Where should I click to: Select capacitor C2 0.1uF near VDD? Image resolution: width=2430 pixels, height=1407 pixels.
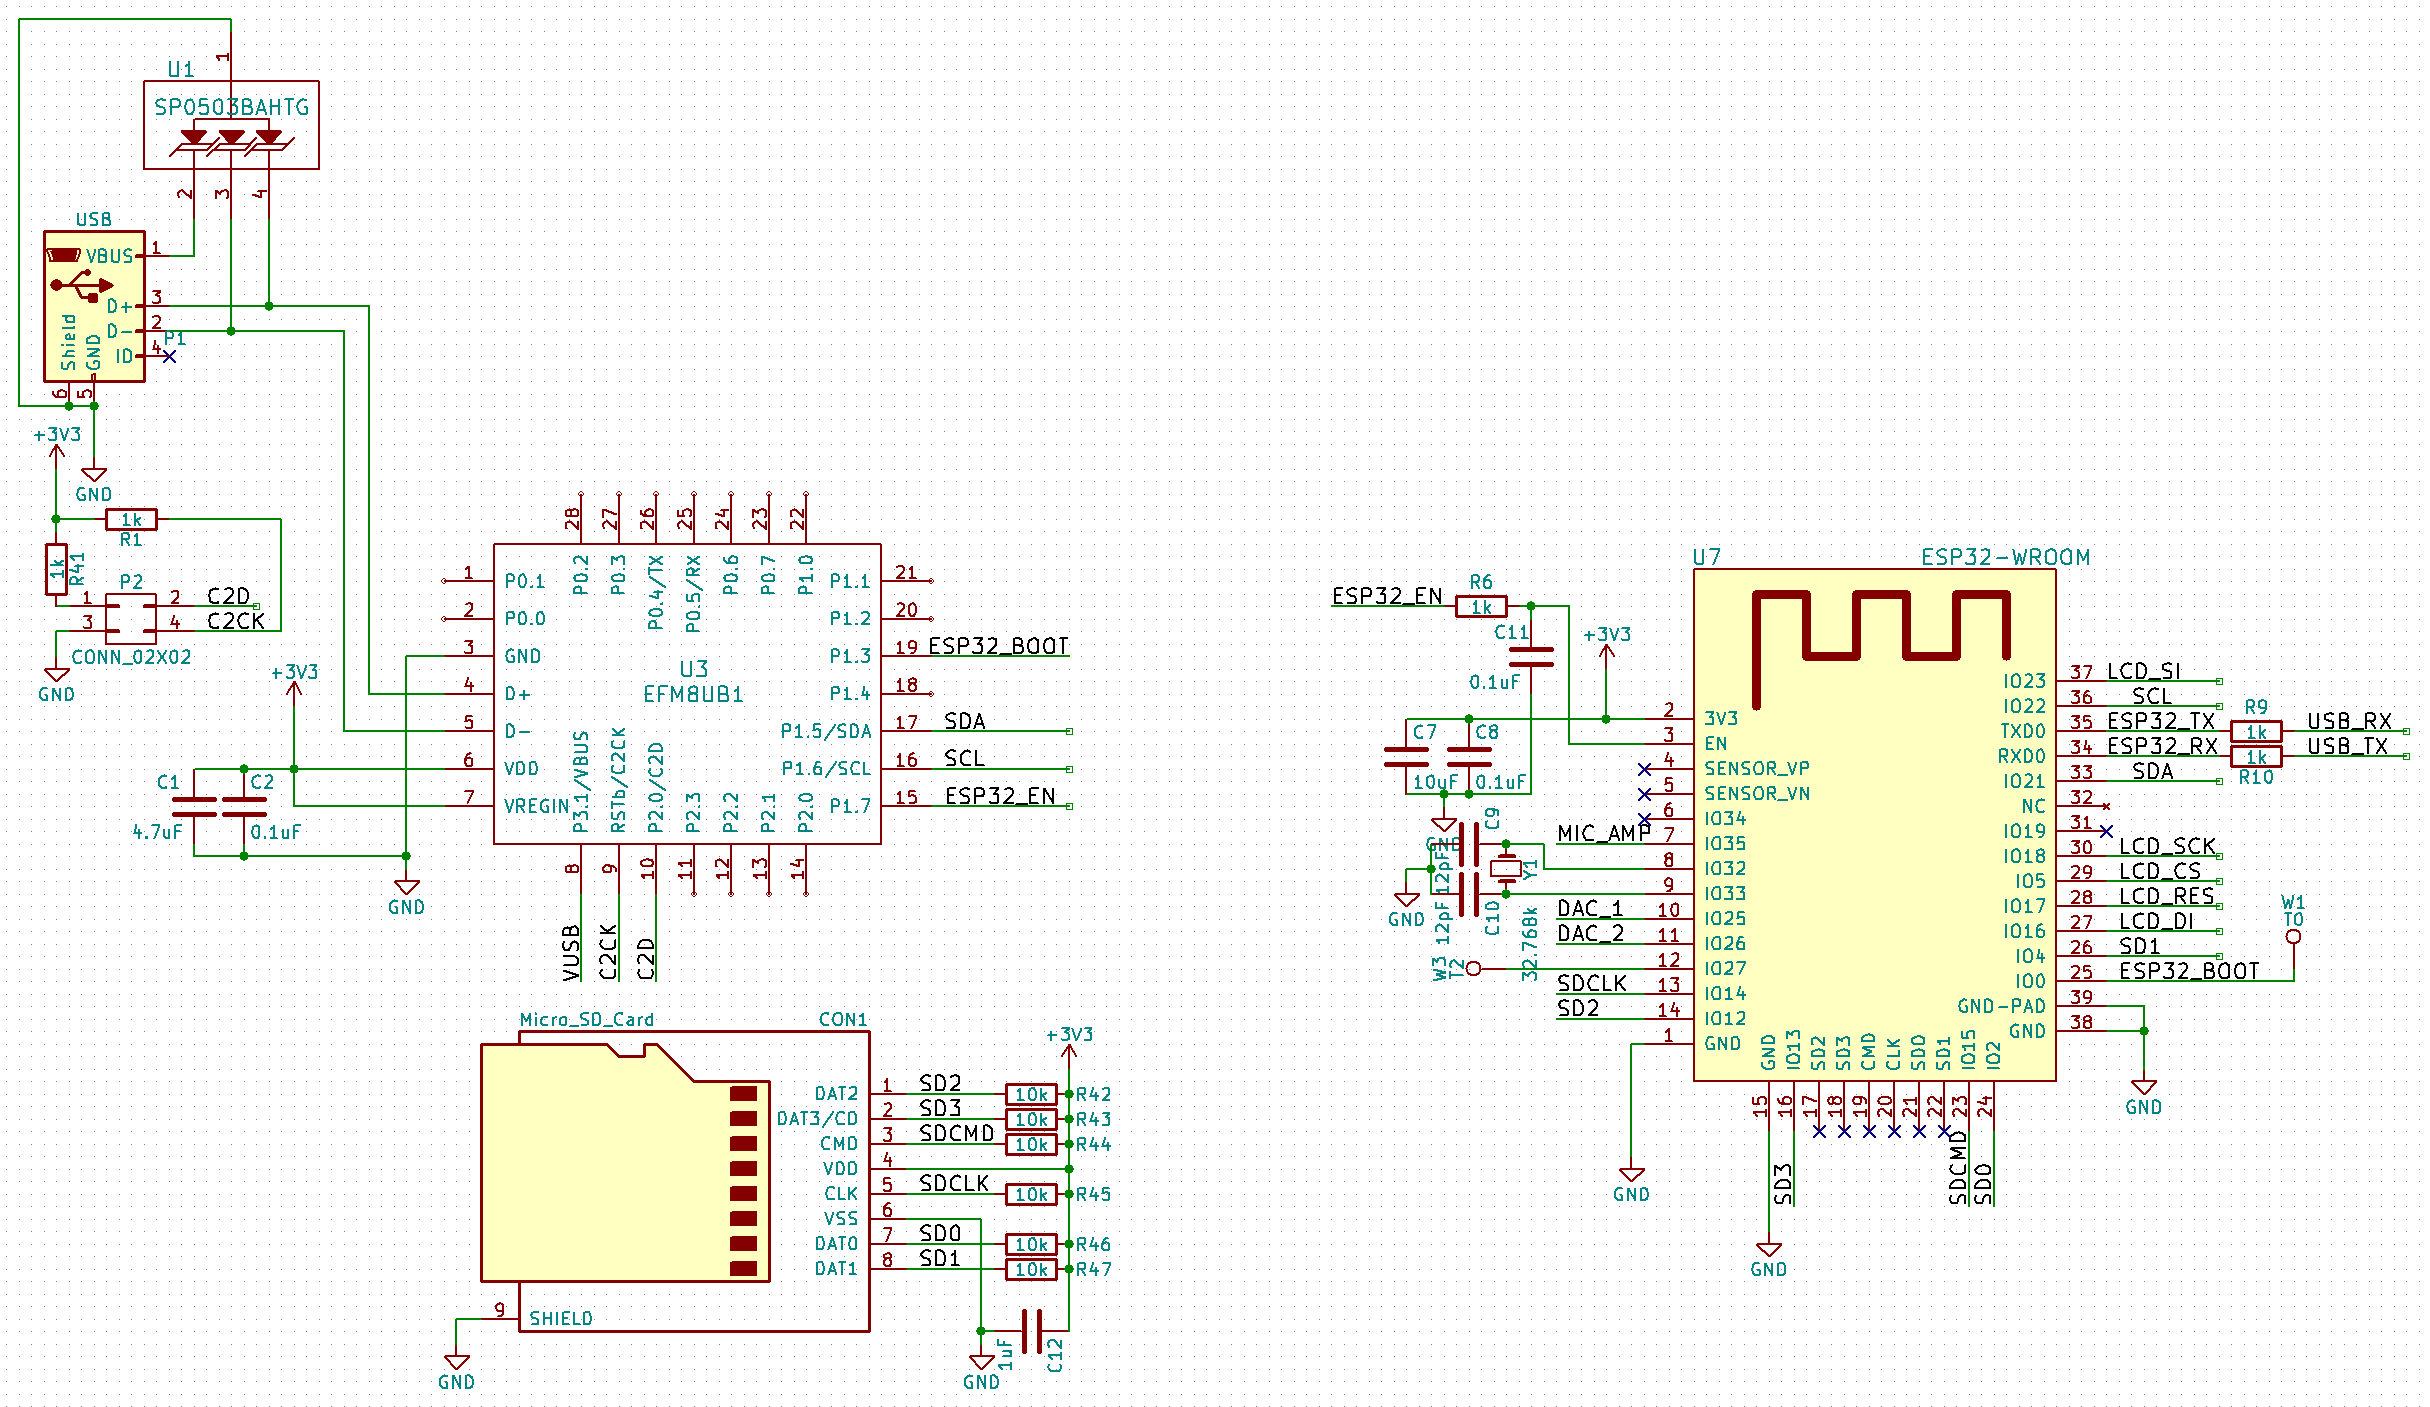[x=244, y=807]
